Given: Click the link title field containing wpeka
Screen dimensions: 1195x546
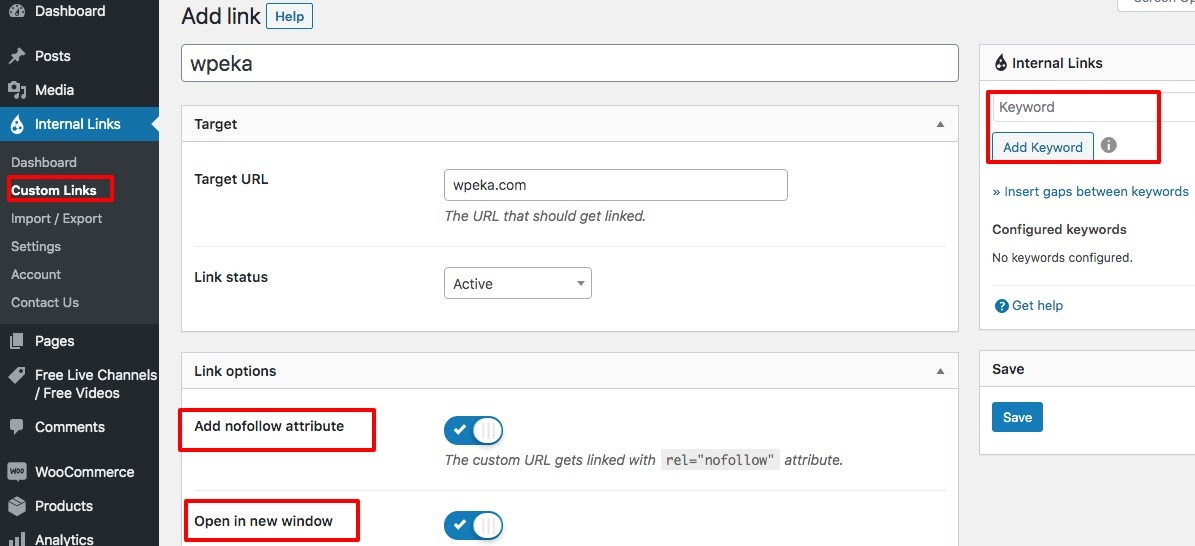Looking at the screenshot, I should click(569, 63).
